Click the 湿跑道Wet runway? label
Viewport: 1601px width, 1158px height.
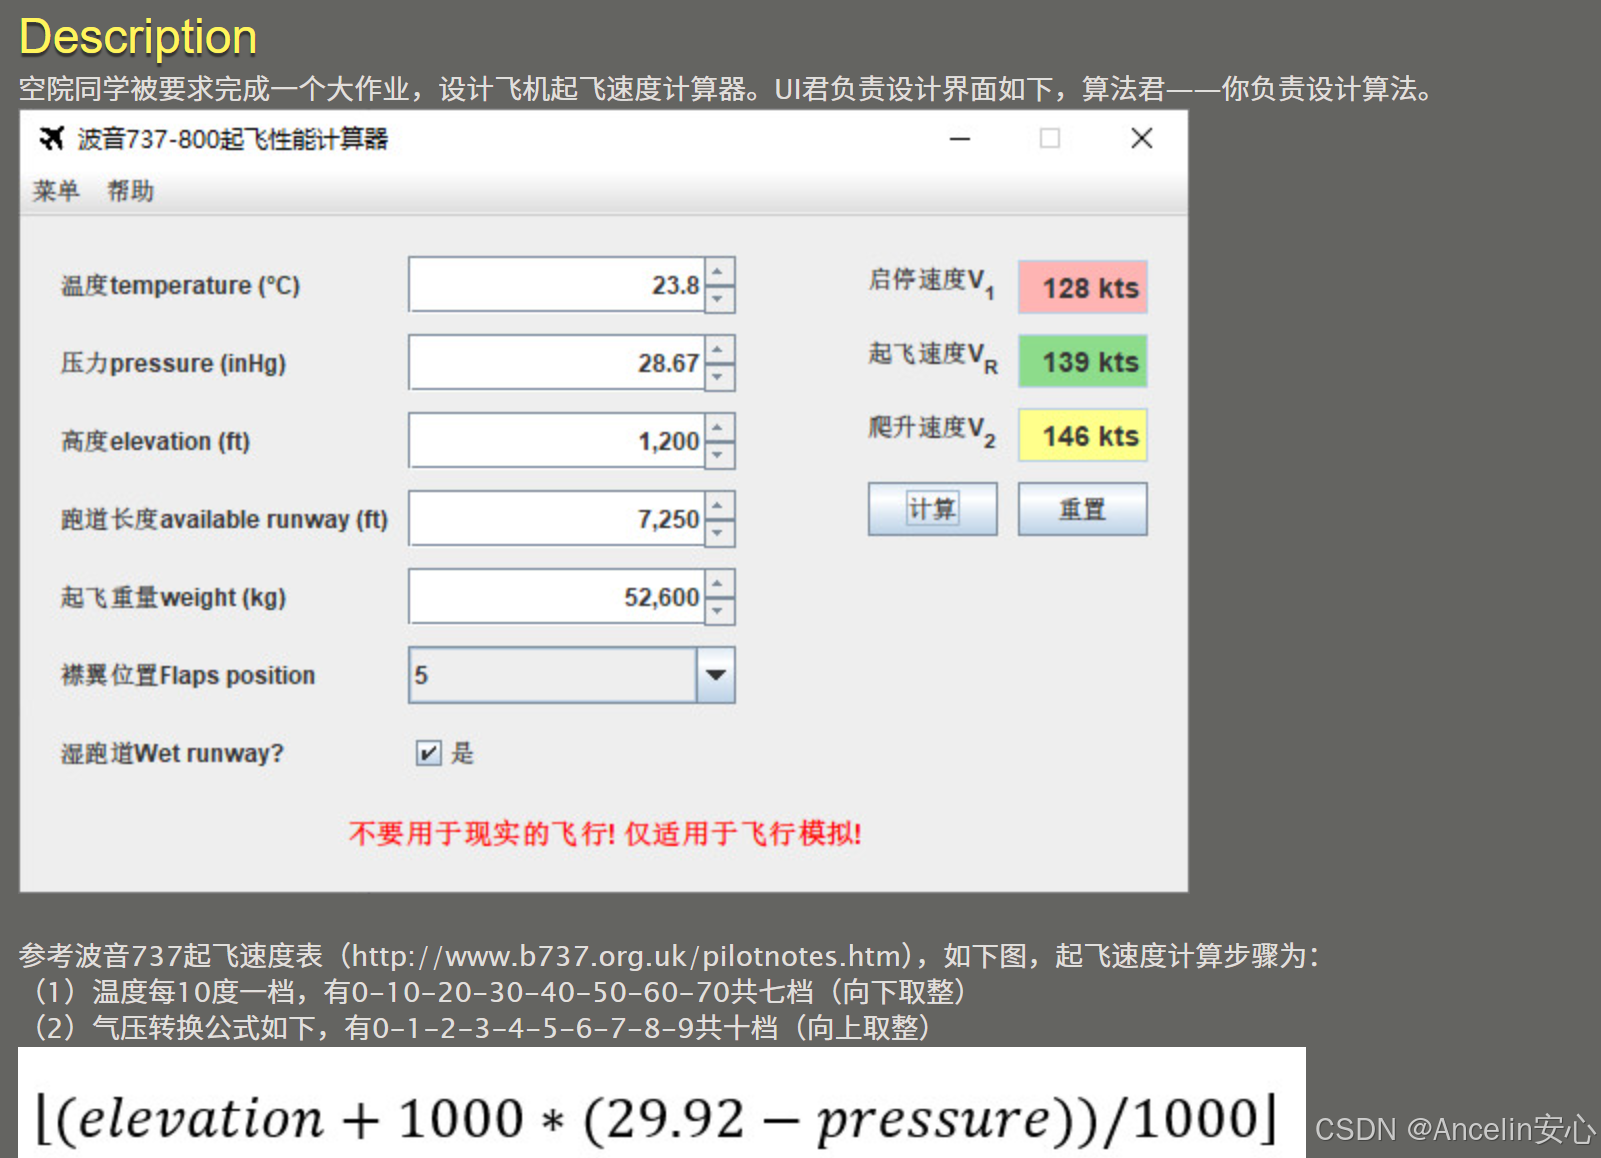[x=172, y=754]
